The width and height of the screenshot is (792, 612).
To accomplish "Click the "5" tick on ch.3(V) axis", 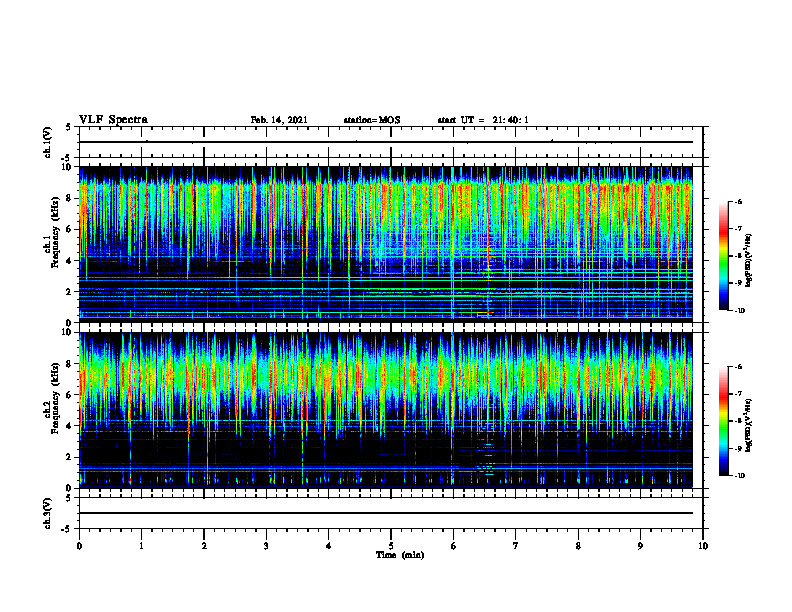I will coord(69,498).
